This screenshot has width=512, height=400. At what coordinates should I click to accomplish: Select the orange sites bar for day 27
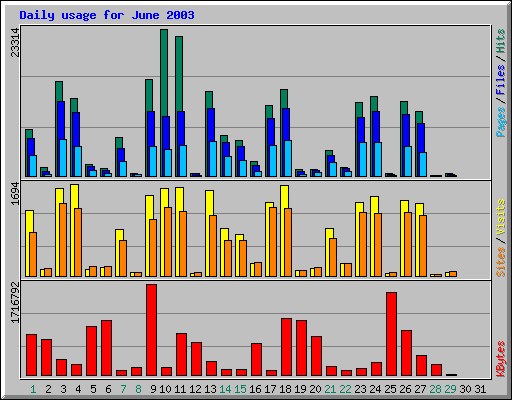coord(423,246)
